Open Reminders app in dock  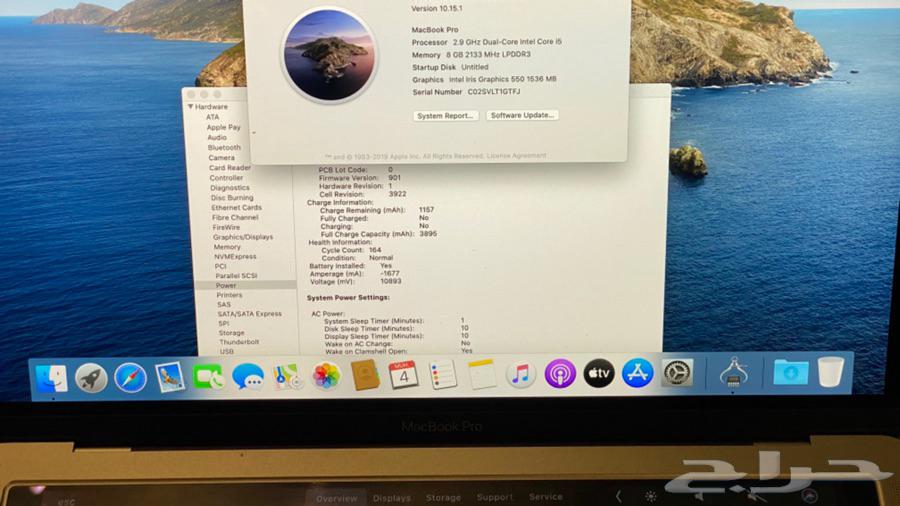[443, 375]
